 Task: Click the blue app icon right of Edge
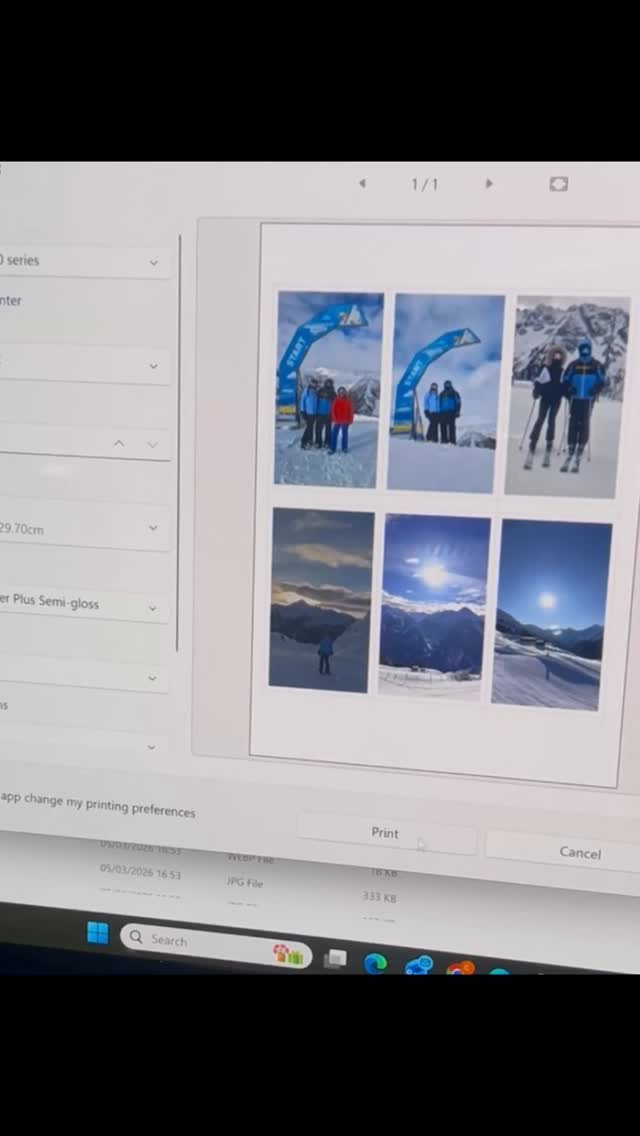[419, 966]
